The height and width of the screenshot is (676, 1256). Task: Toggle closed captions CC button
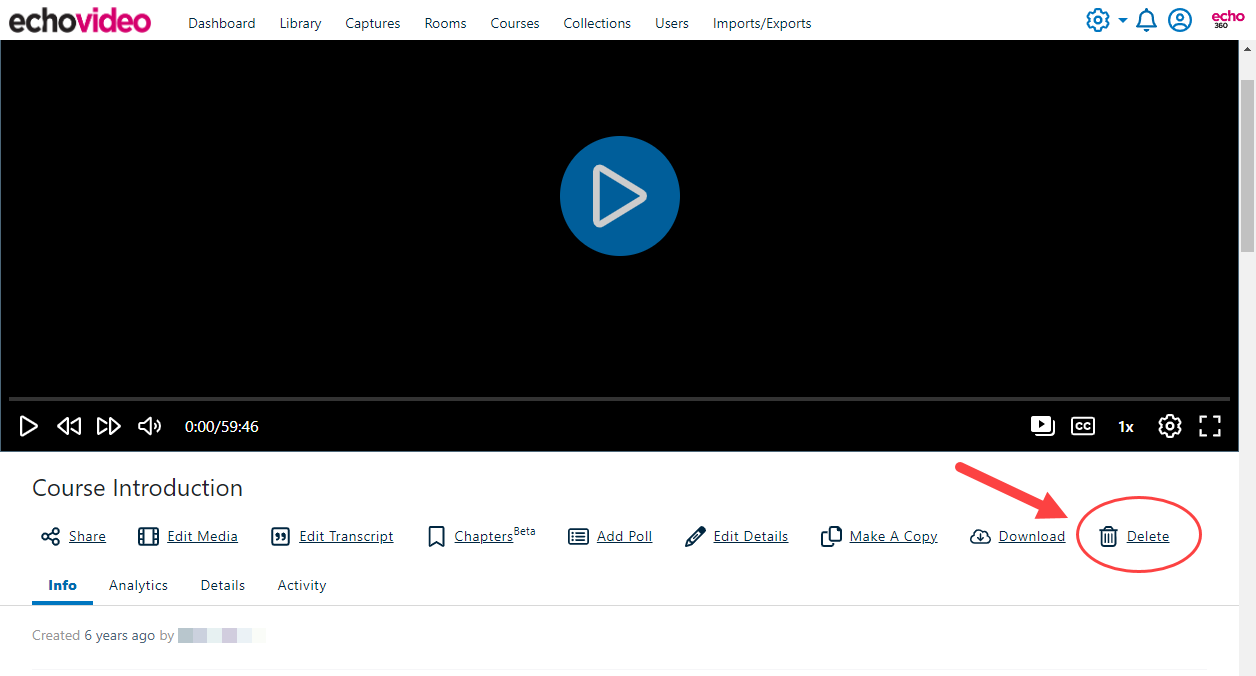[1083, 426]
